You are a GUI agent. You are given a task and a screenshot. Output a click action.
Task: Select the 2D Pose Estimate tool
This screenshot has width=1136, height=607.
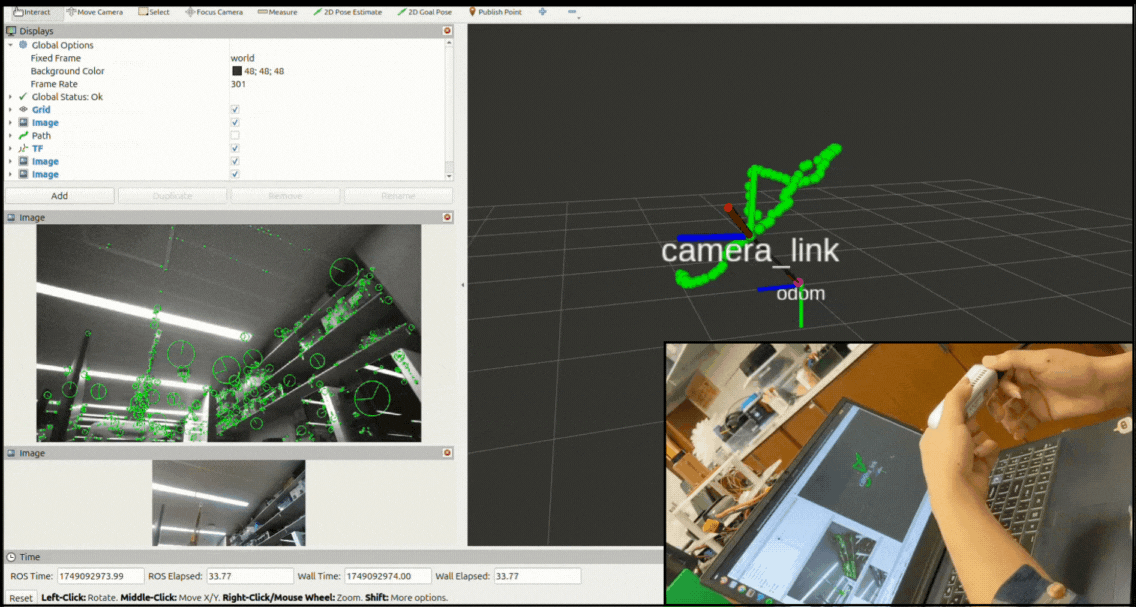[348, 12]
